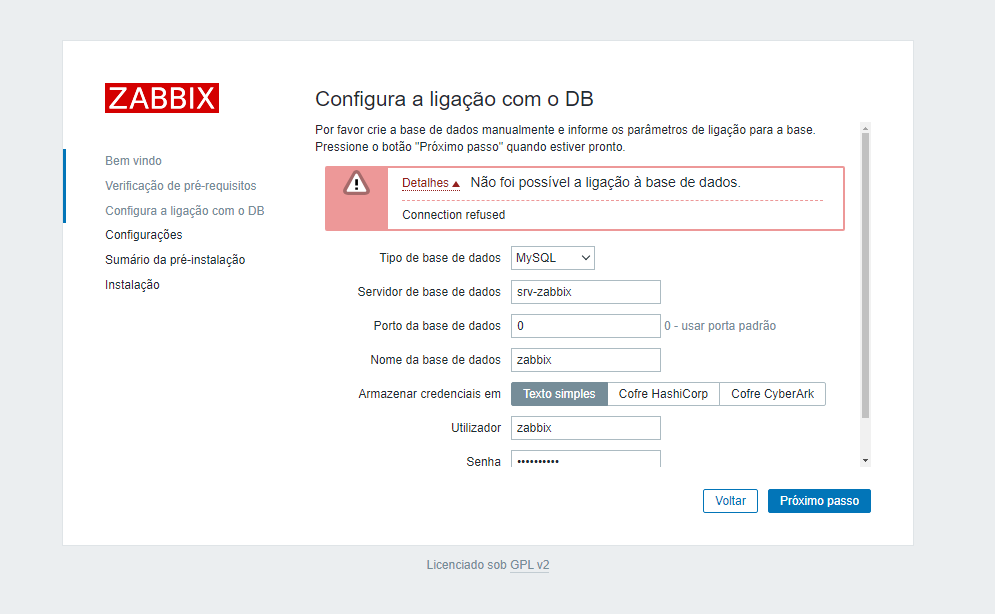Click the Senha password field
The height and width of the screenshot is (614, 995).
tap(586, 459)
